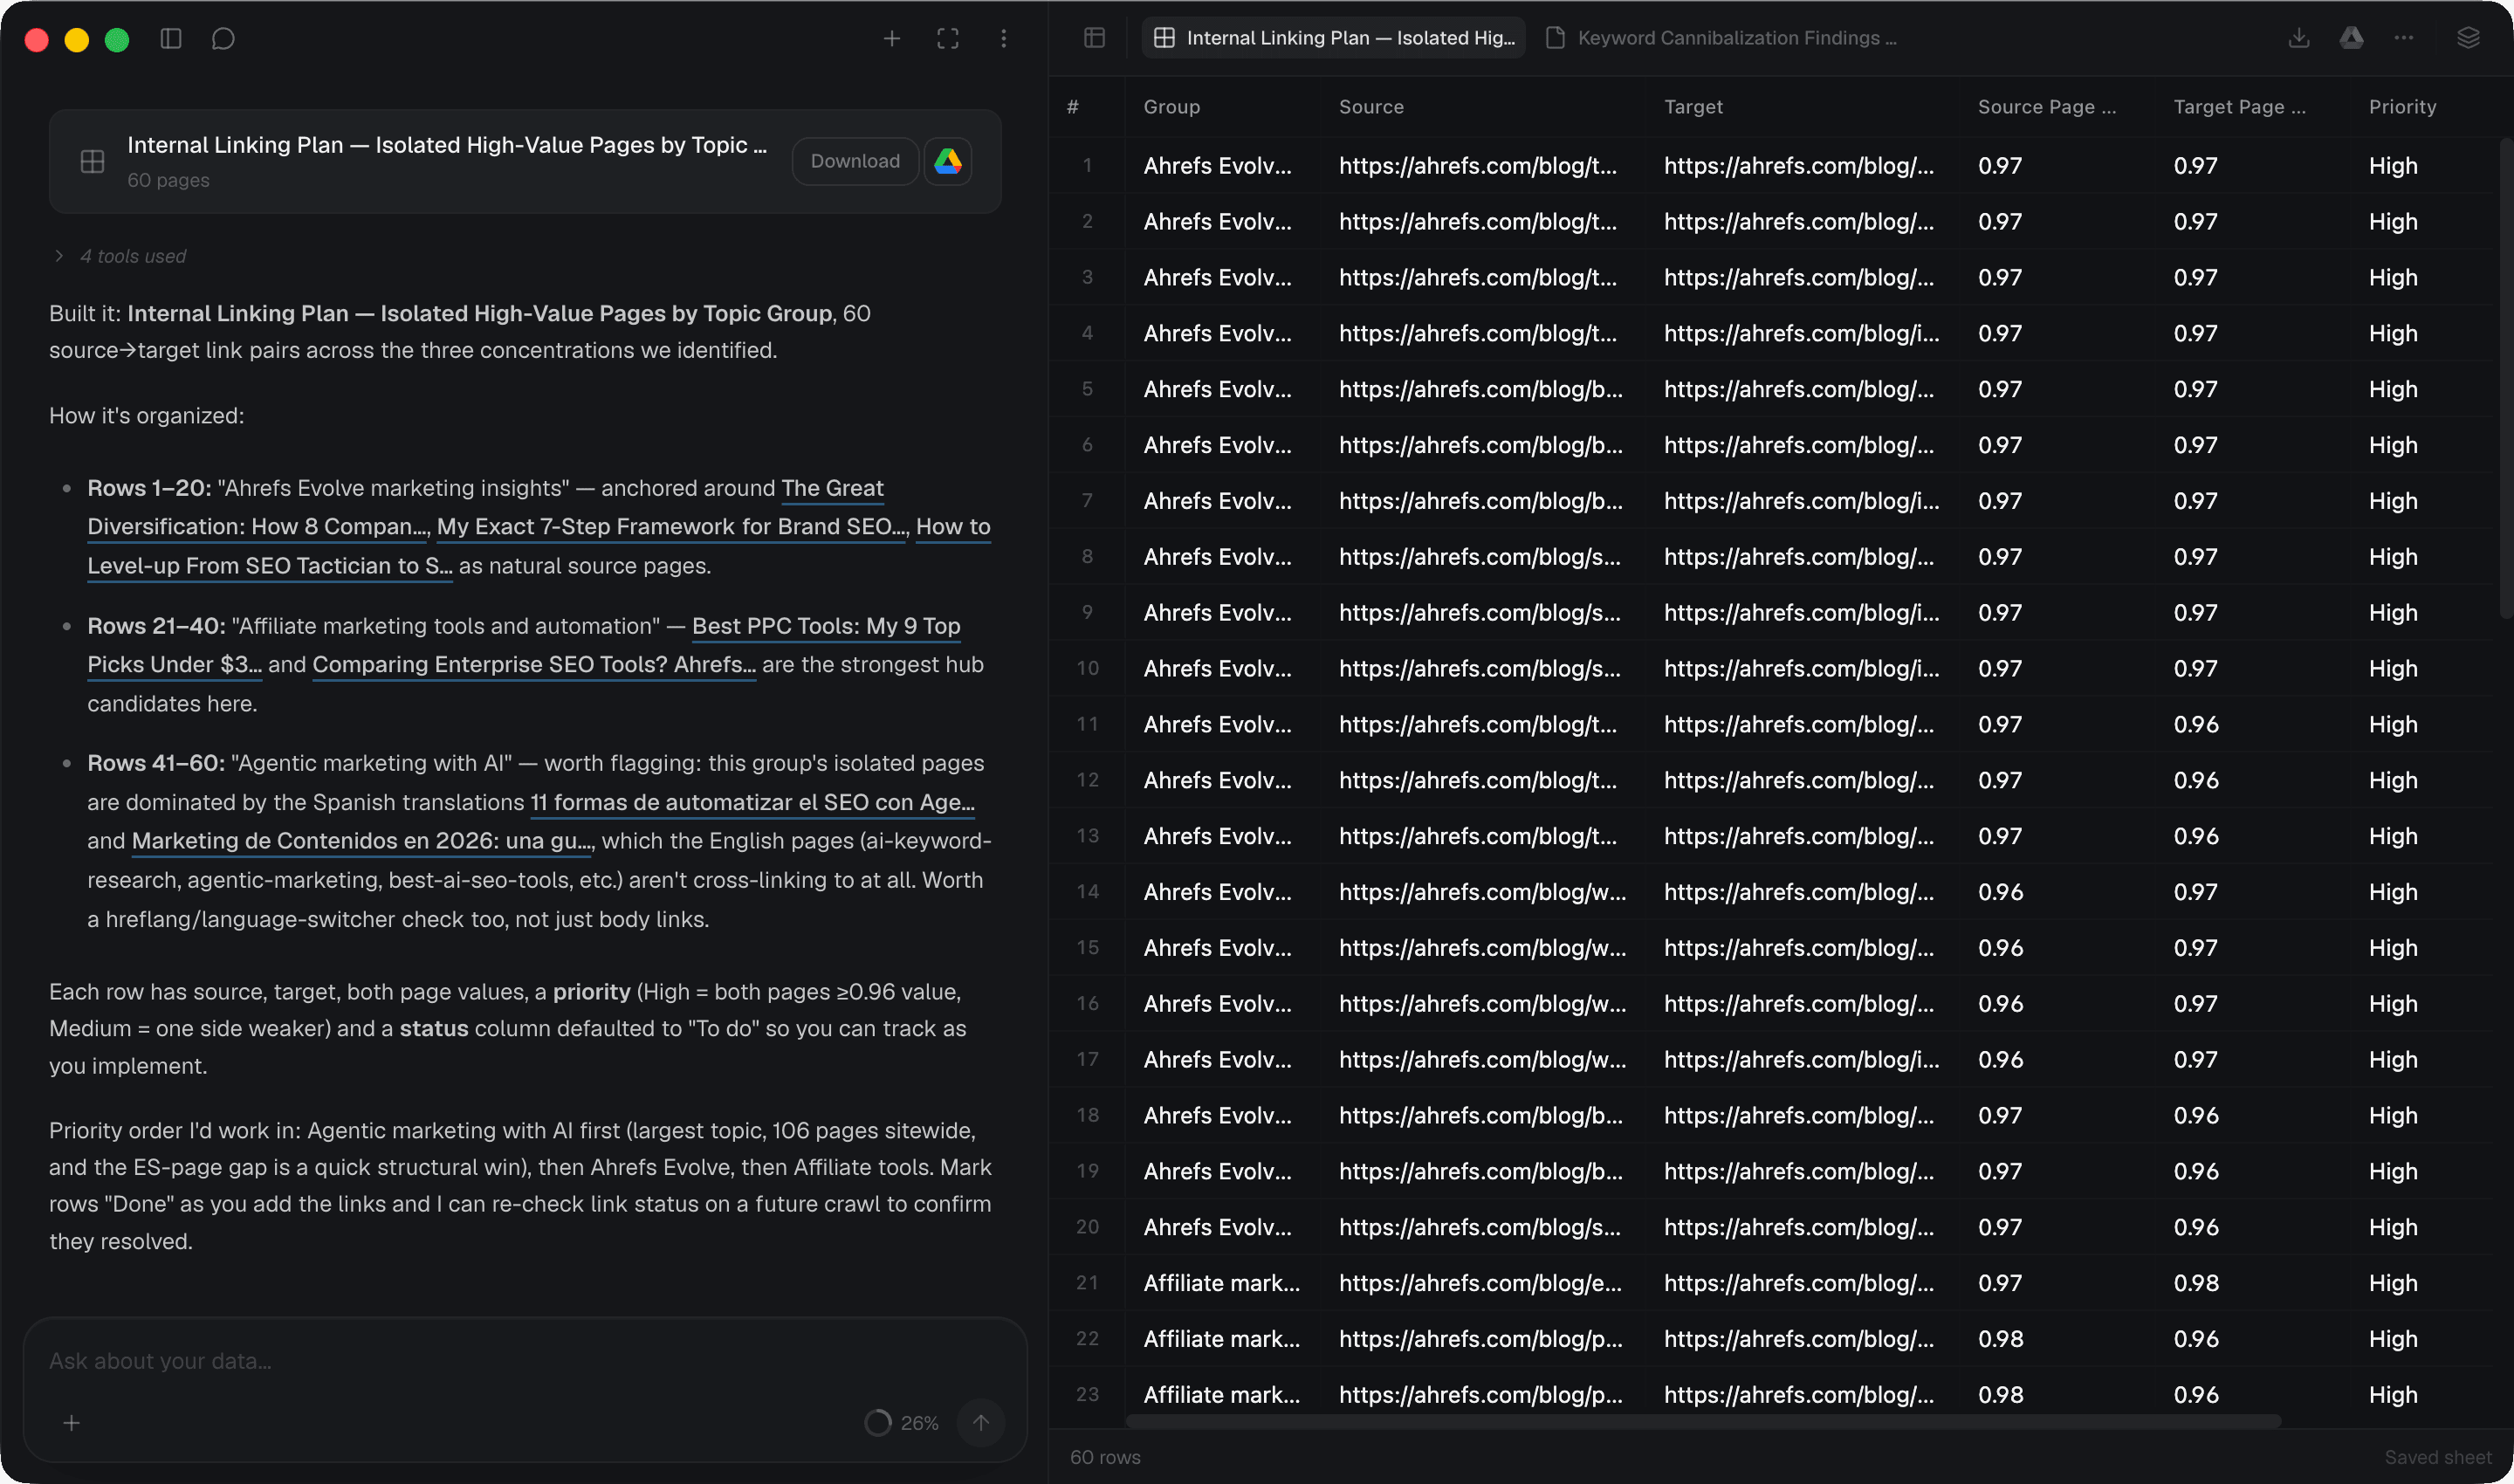Click the horizontal scrollbar under the table
This screenshot has width=2514, height=1484.
point(1702,1420)
